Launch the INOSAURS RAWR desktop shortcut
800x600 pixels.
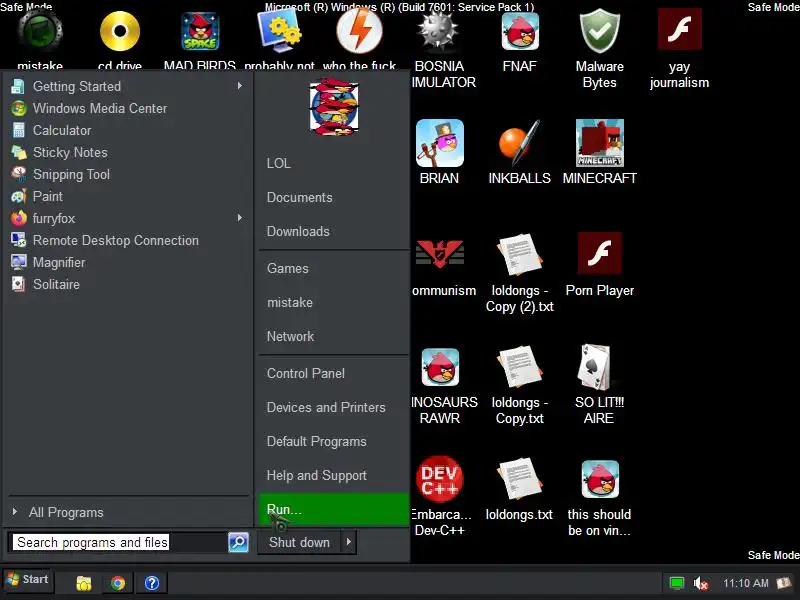(x=440, y=367)
